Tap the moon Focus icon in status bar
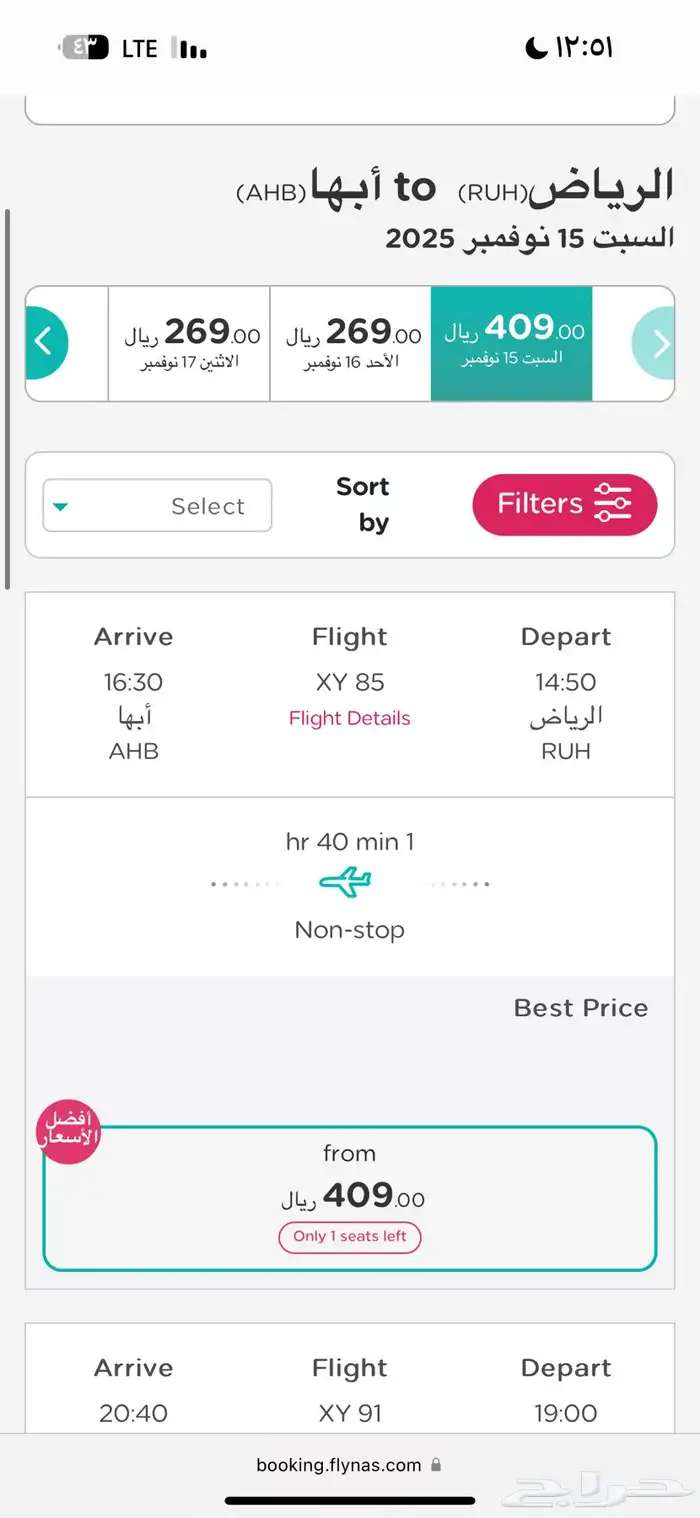This screenshot has height=1518, width=700. pyautogui.click(x=536, y=47)
